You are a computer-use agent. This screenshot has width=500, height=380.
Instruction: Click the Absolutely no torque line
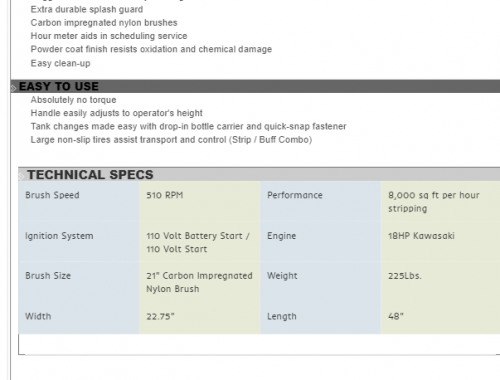[73, 100]
